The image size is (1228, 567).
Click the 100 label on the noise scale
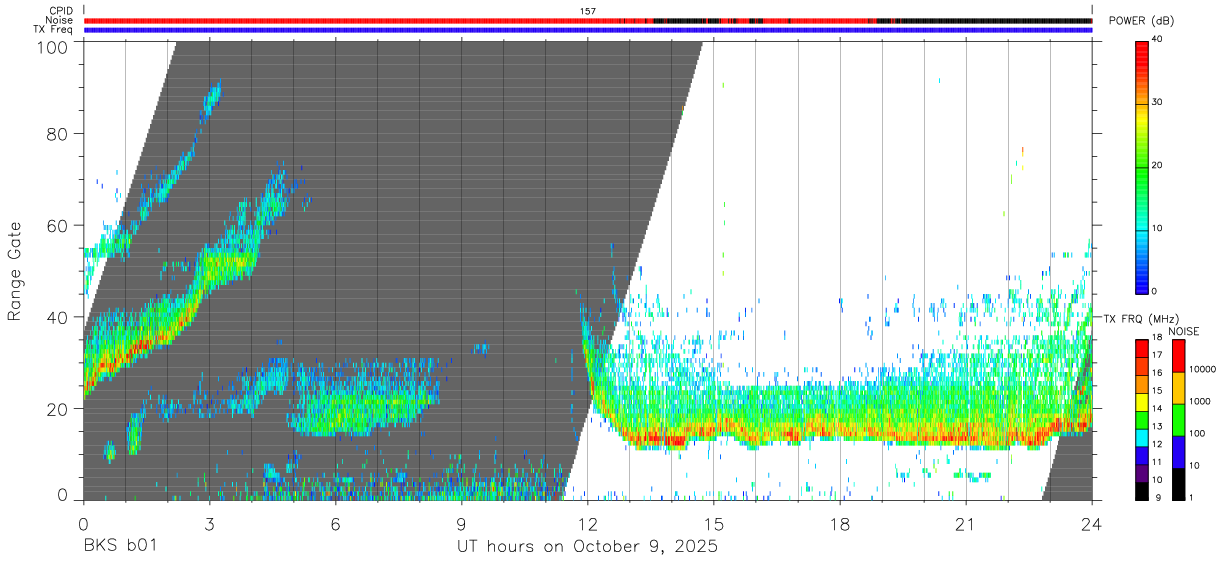click(x=1196, y=432)
